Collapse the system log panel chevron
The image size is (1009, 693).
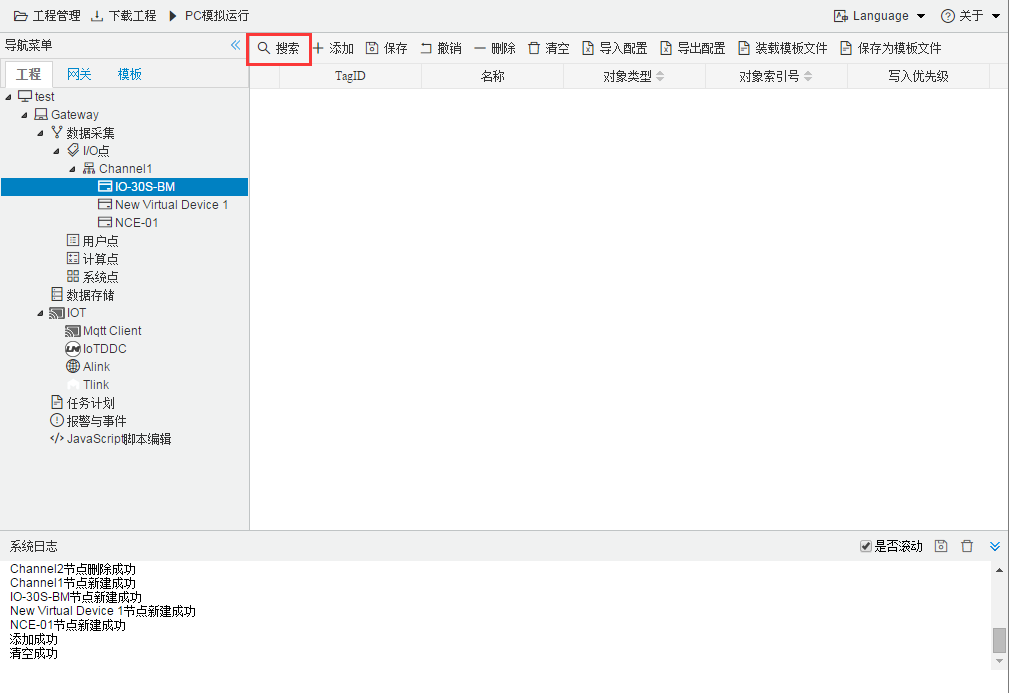[x=995, y=546]
